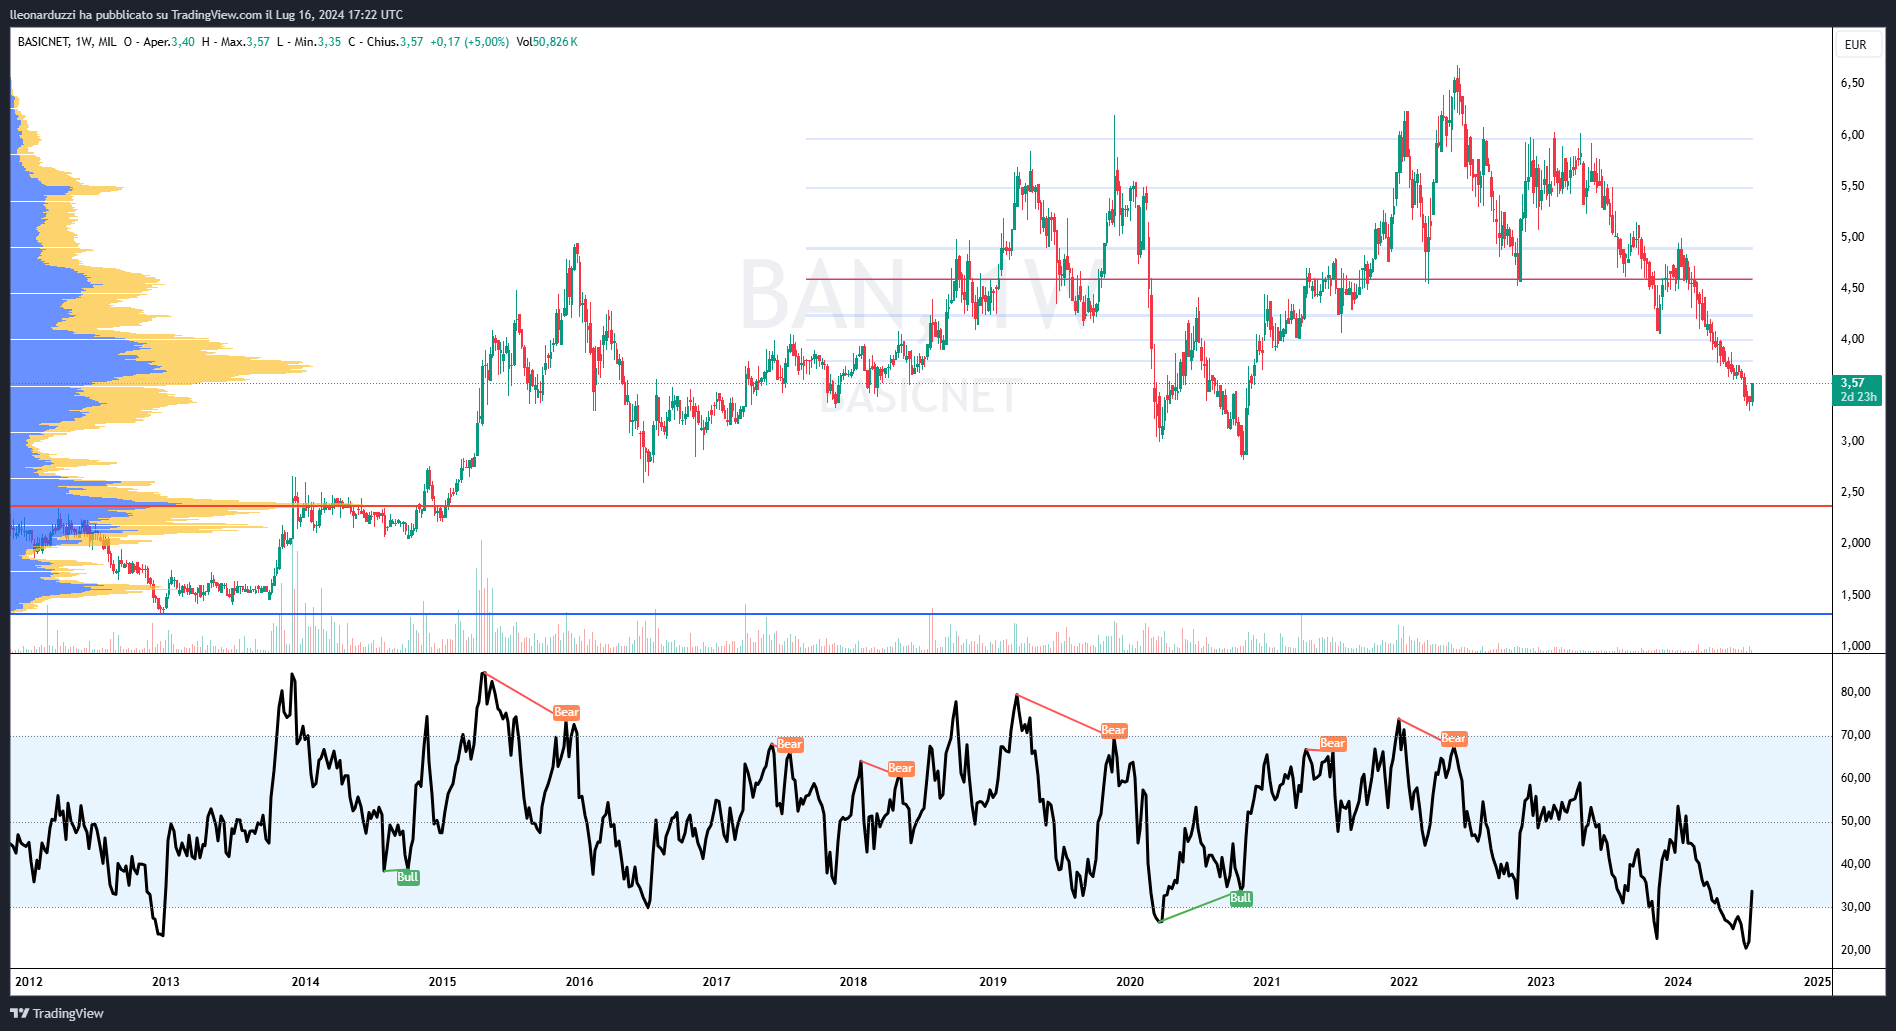Click the 2024 time axis label
Viewport: 1896px width, 1031px height.
pos(1678,981)
